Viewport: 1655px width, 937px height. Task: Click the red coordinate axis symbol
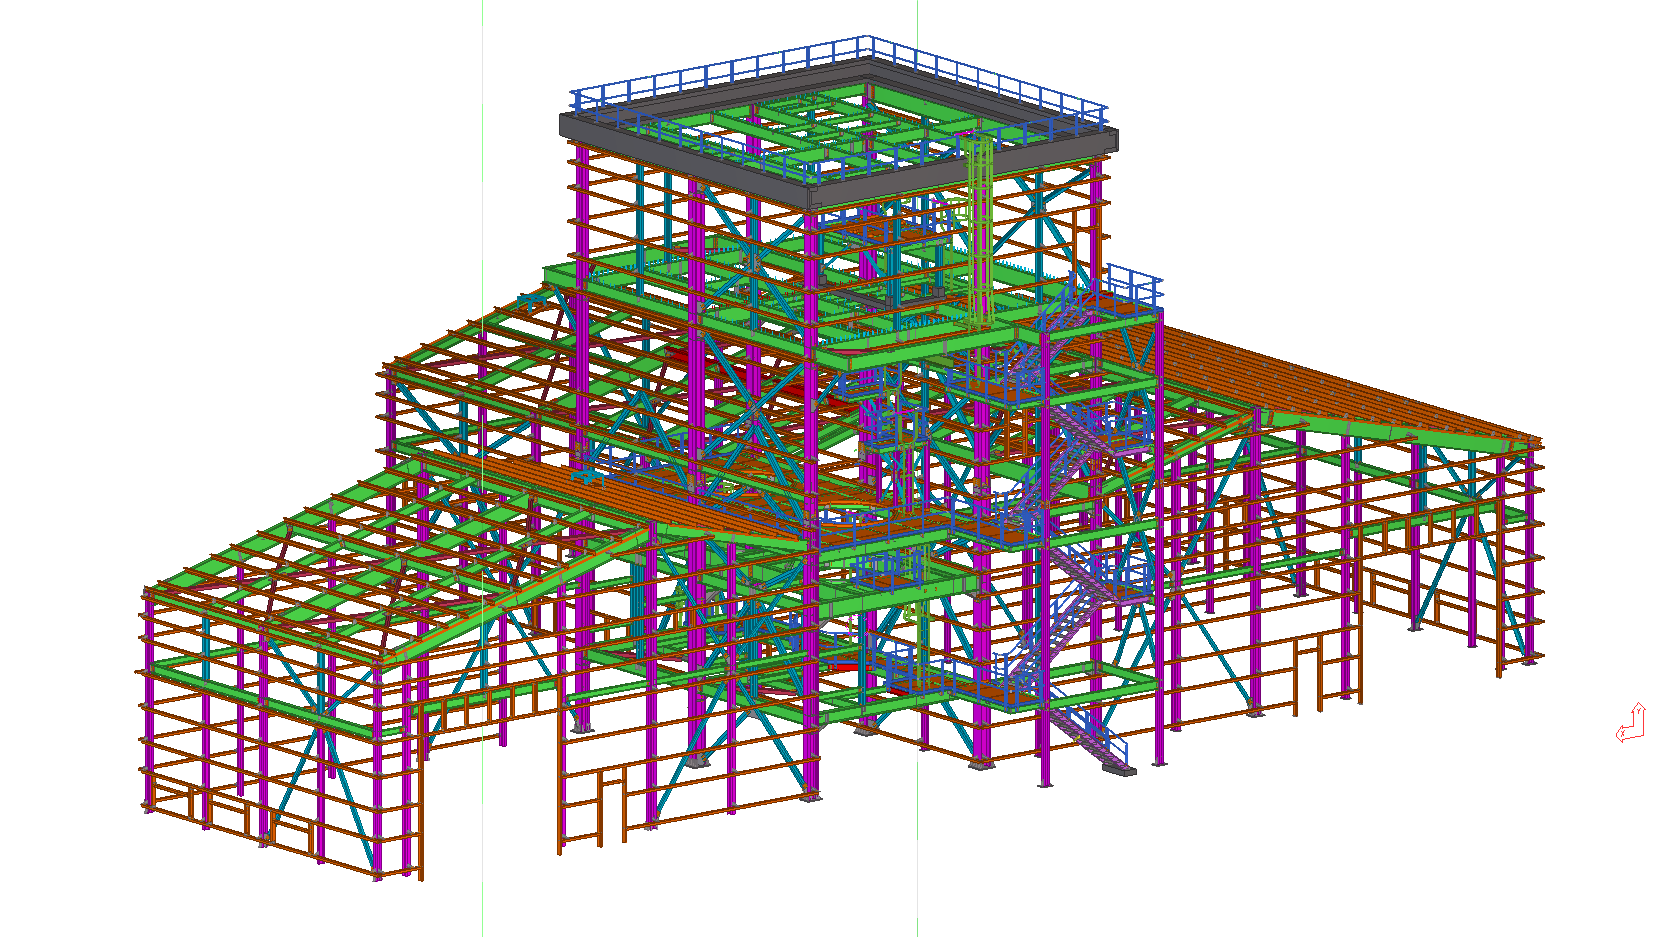[1631, 725]
